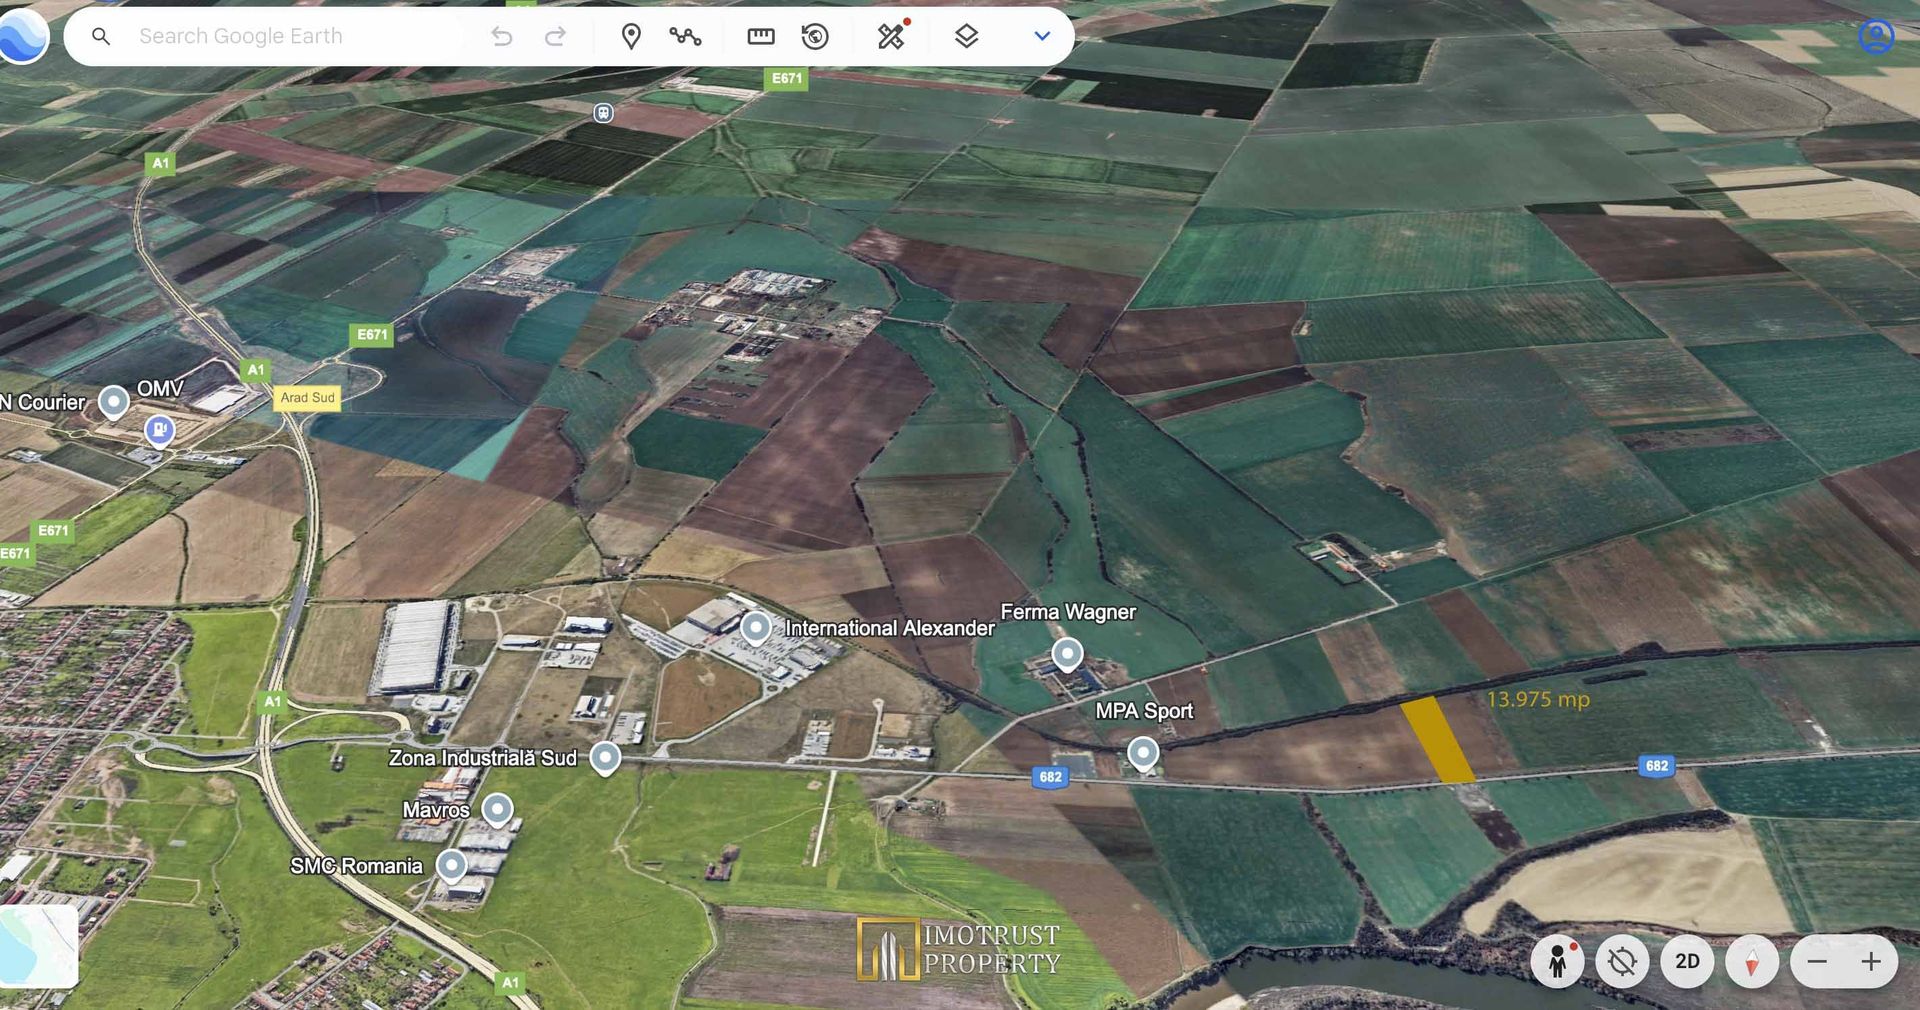Open Street View pegman
The width and height of the screenshot is (1920, 1010).
click(1557, 962)
